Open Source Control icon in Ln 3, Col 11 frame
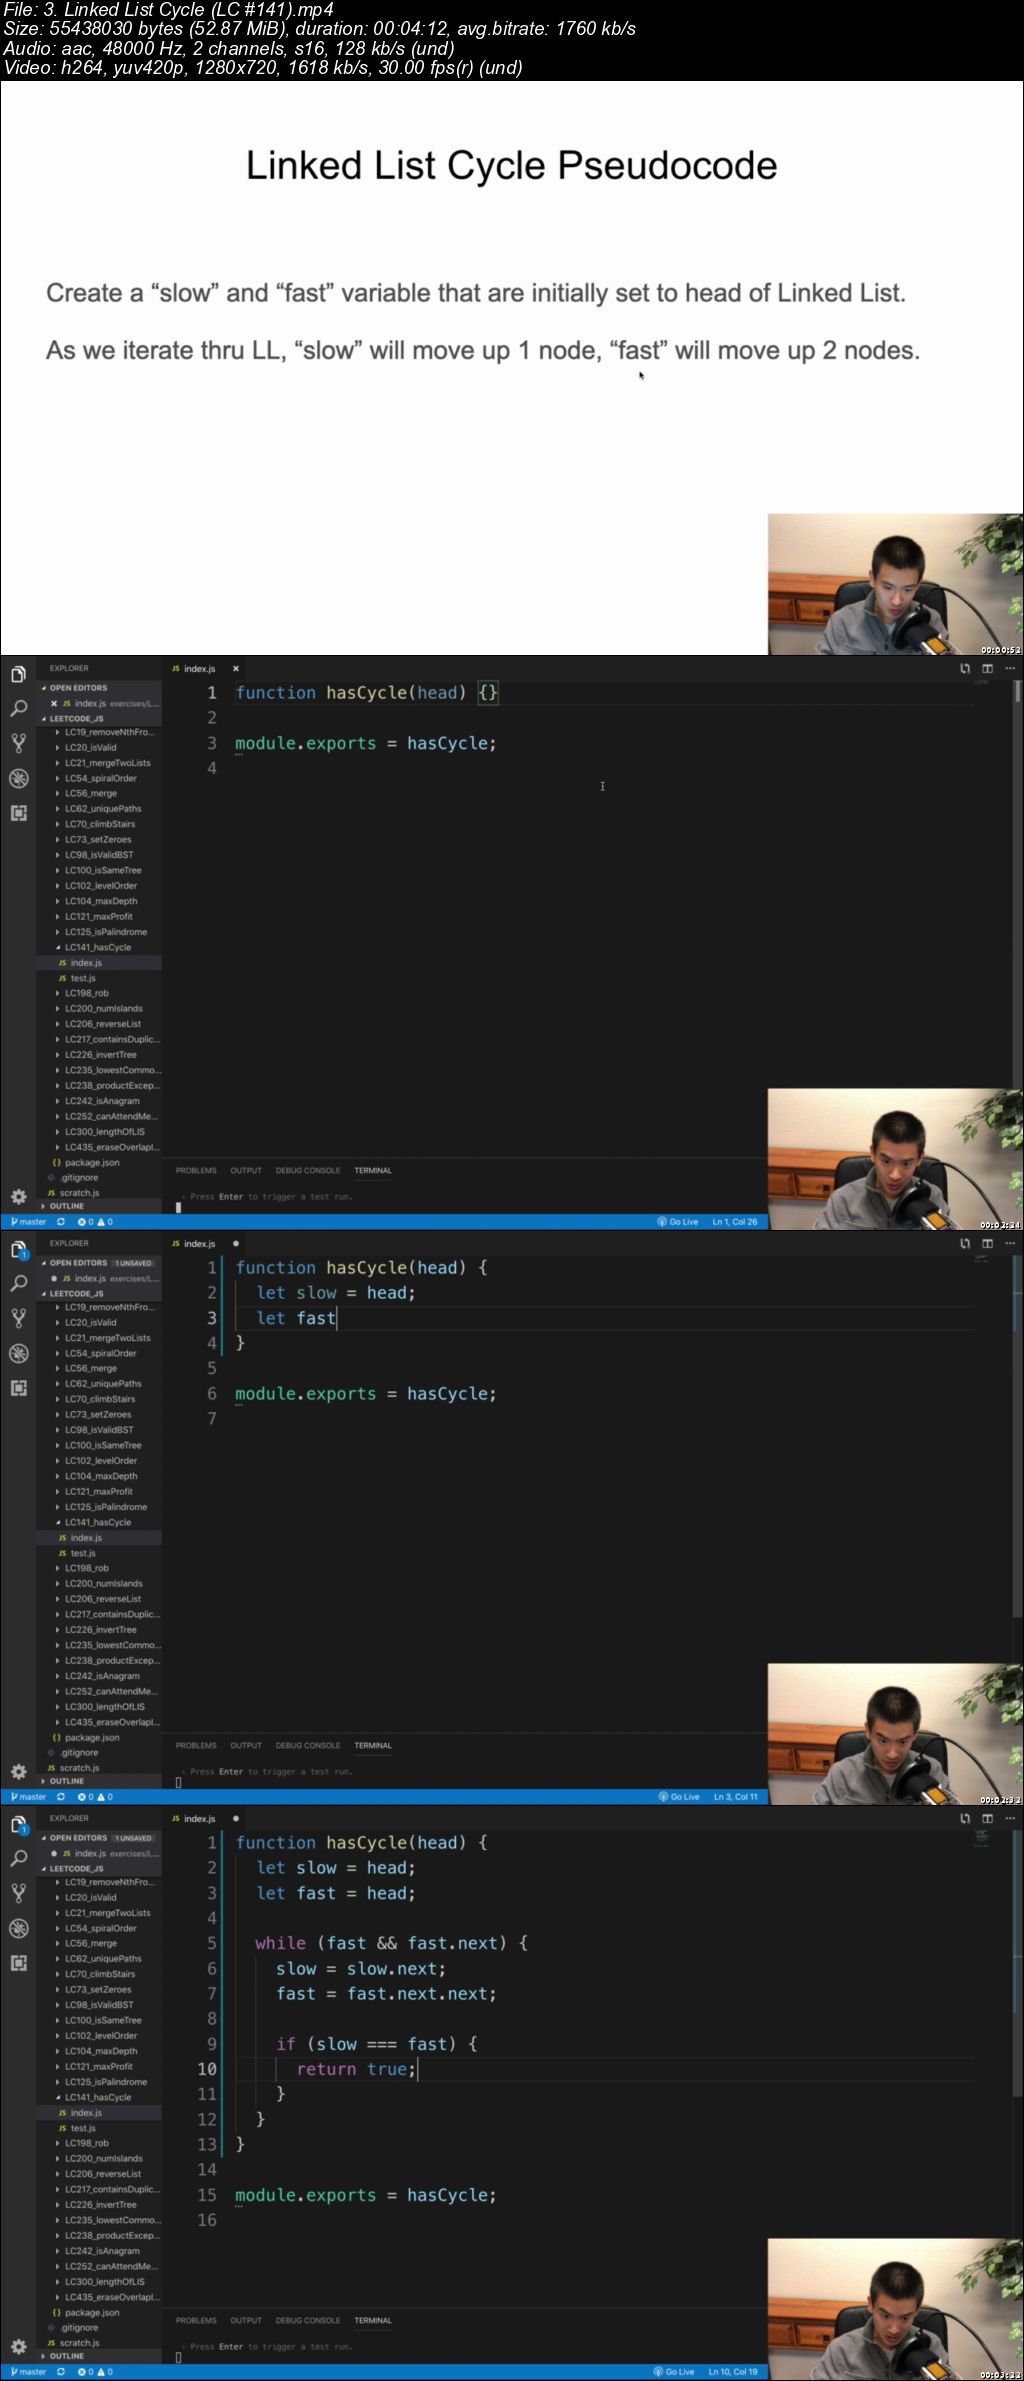Viewport: 1024px width, 2381px height. click(18, 1318)
